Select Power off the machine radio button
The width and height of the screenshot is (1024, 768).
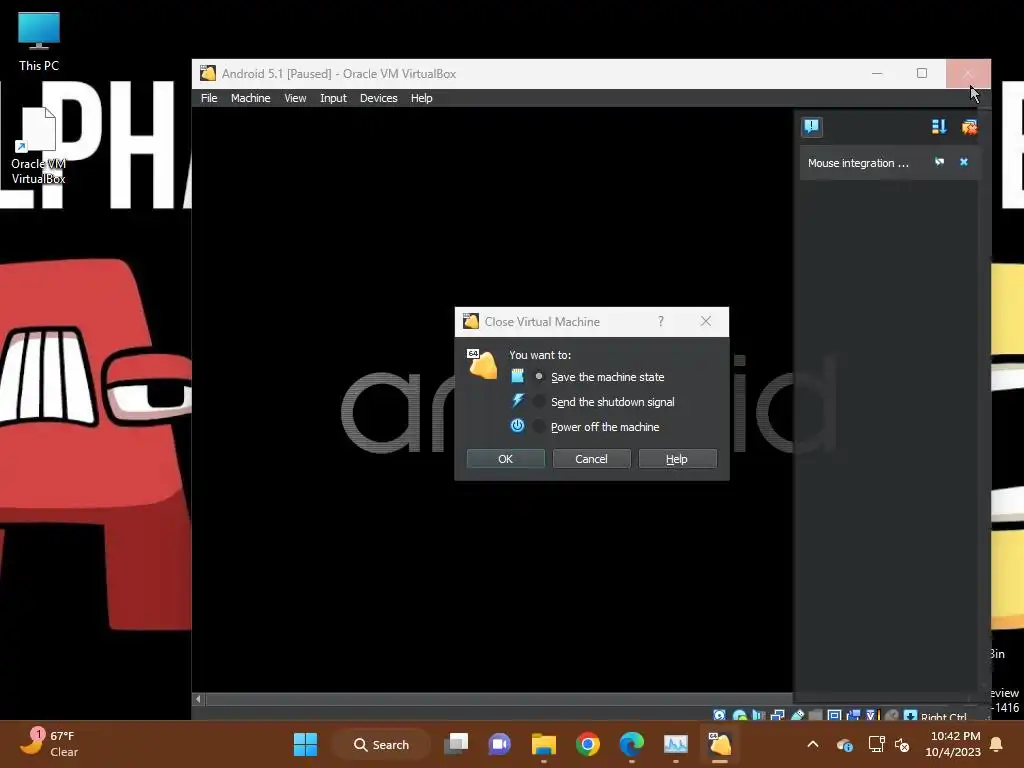point(539,426)
